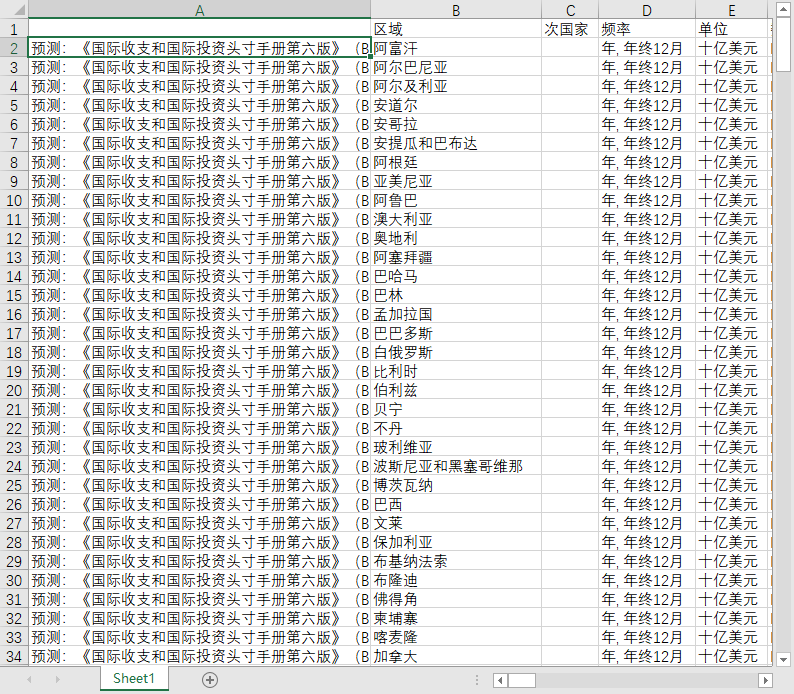
Task: Click vertical scrollbar up arrow
Action: click(783, 10)
